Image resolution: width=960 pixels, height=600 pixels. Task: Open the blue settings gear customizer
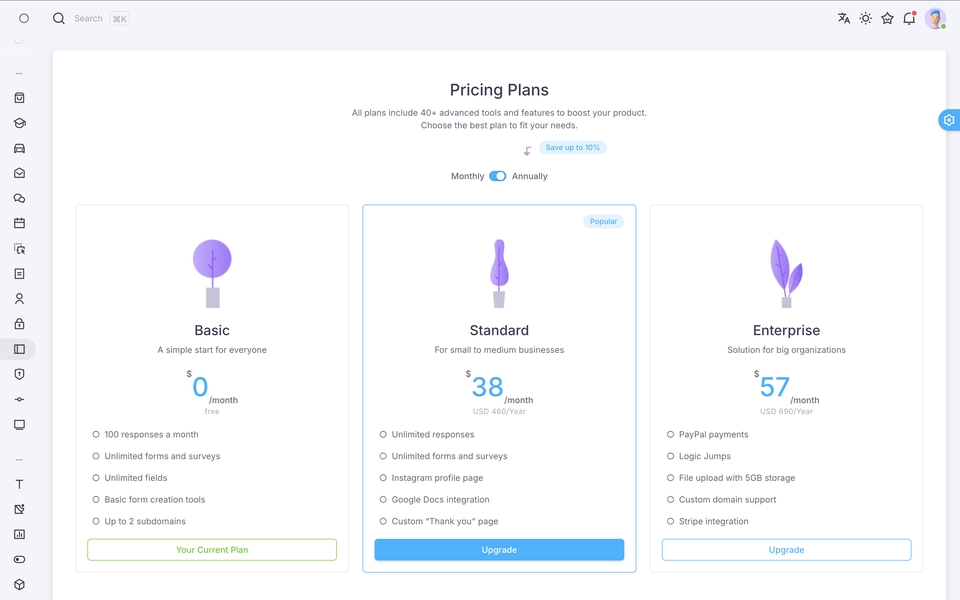click(949, 120)
